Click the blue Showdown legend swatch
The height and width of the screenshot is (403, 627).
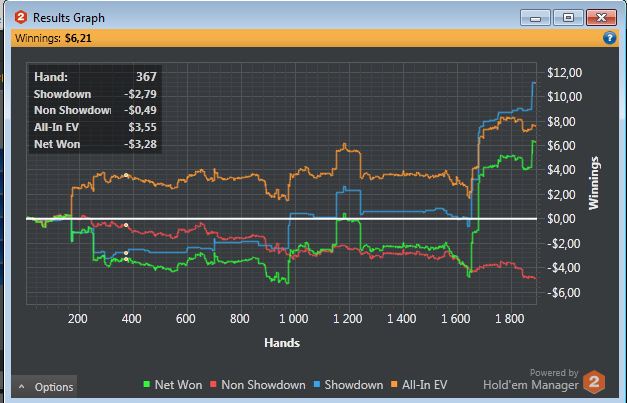[317, 385]
